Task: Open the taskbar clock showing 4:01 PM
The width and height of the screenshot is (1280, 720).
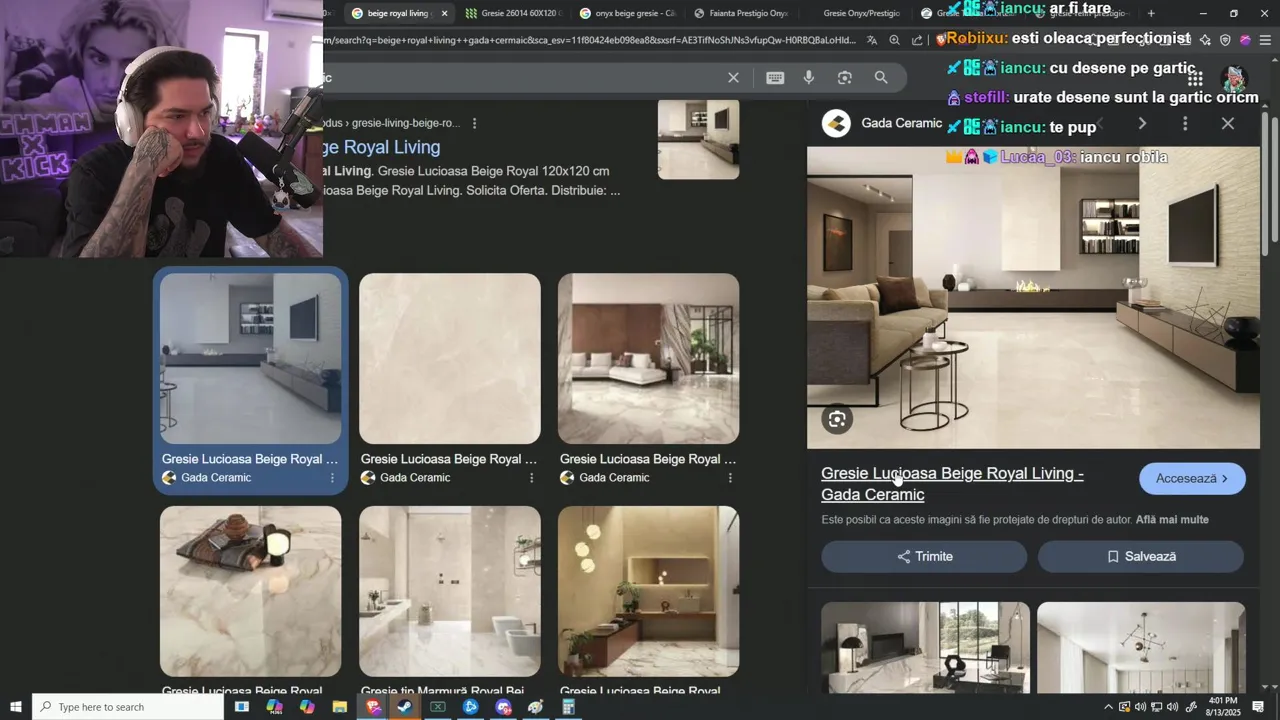Action: 1224,707
